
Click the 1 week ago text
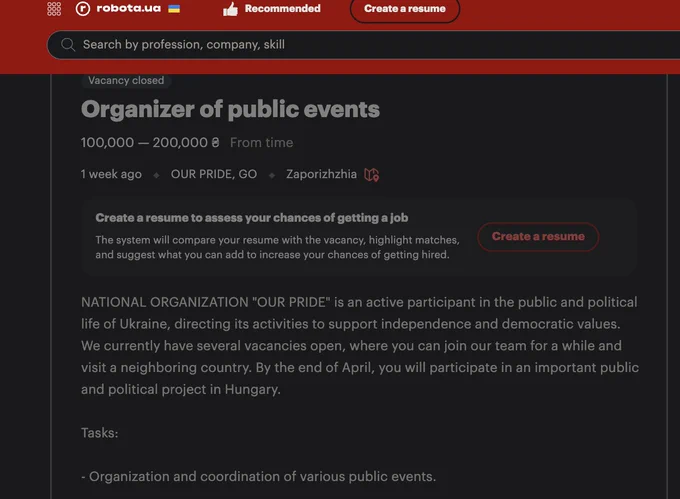click(x=111, y=174)
